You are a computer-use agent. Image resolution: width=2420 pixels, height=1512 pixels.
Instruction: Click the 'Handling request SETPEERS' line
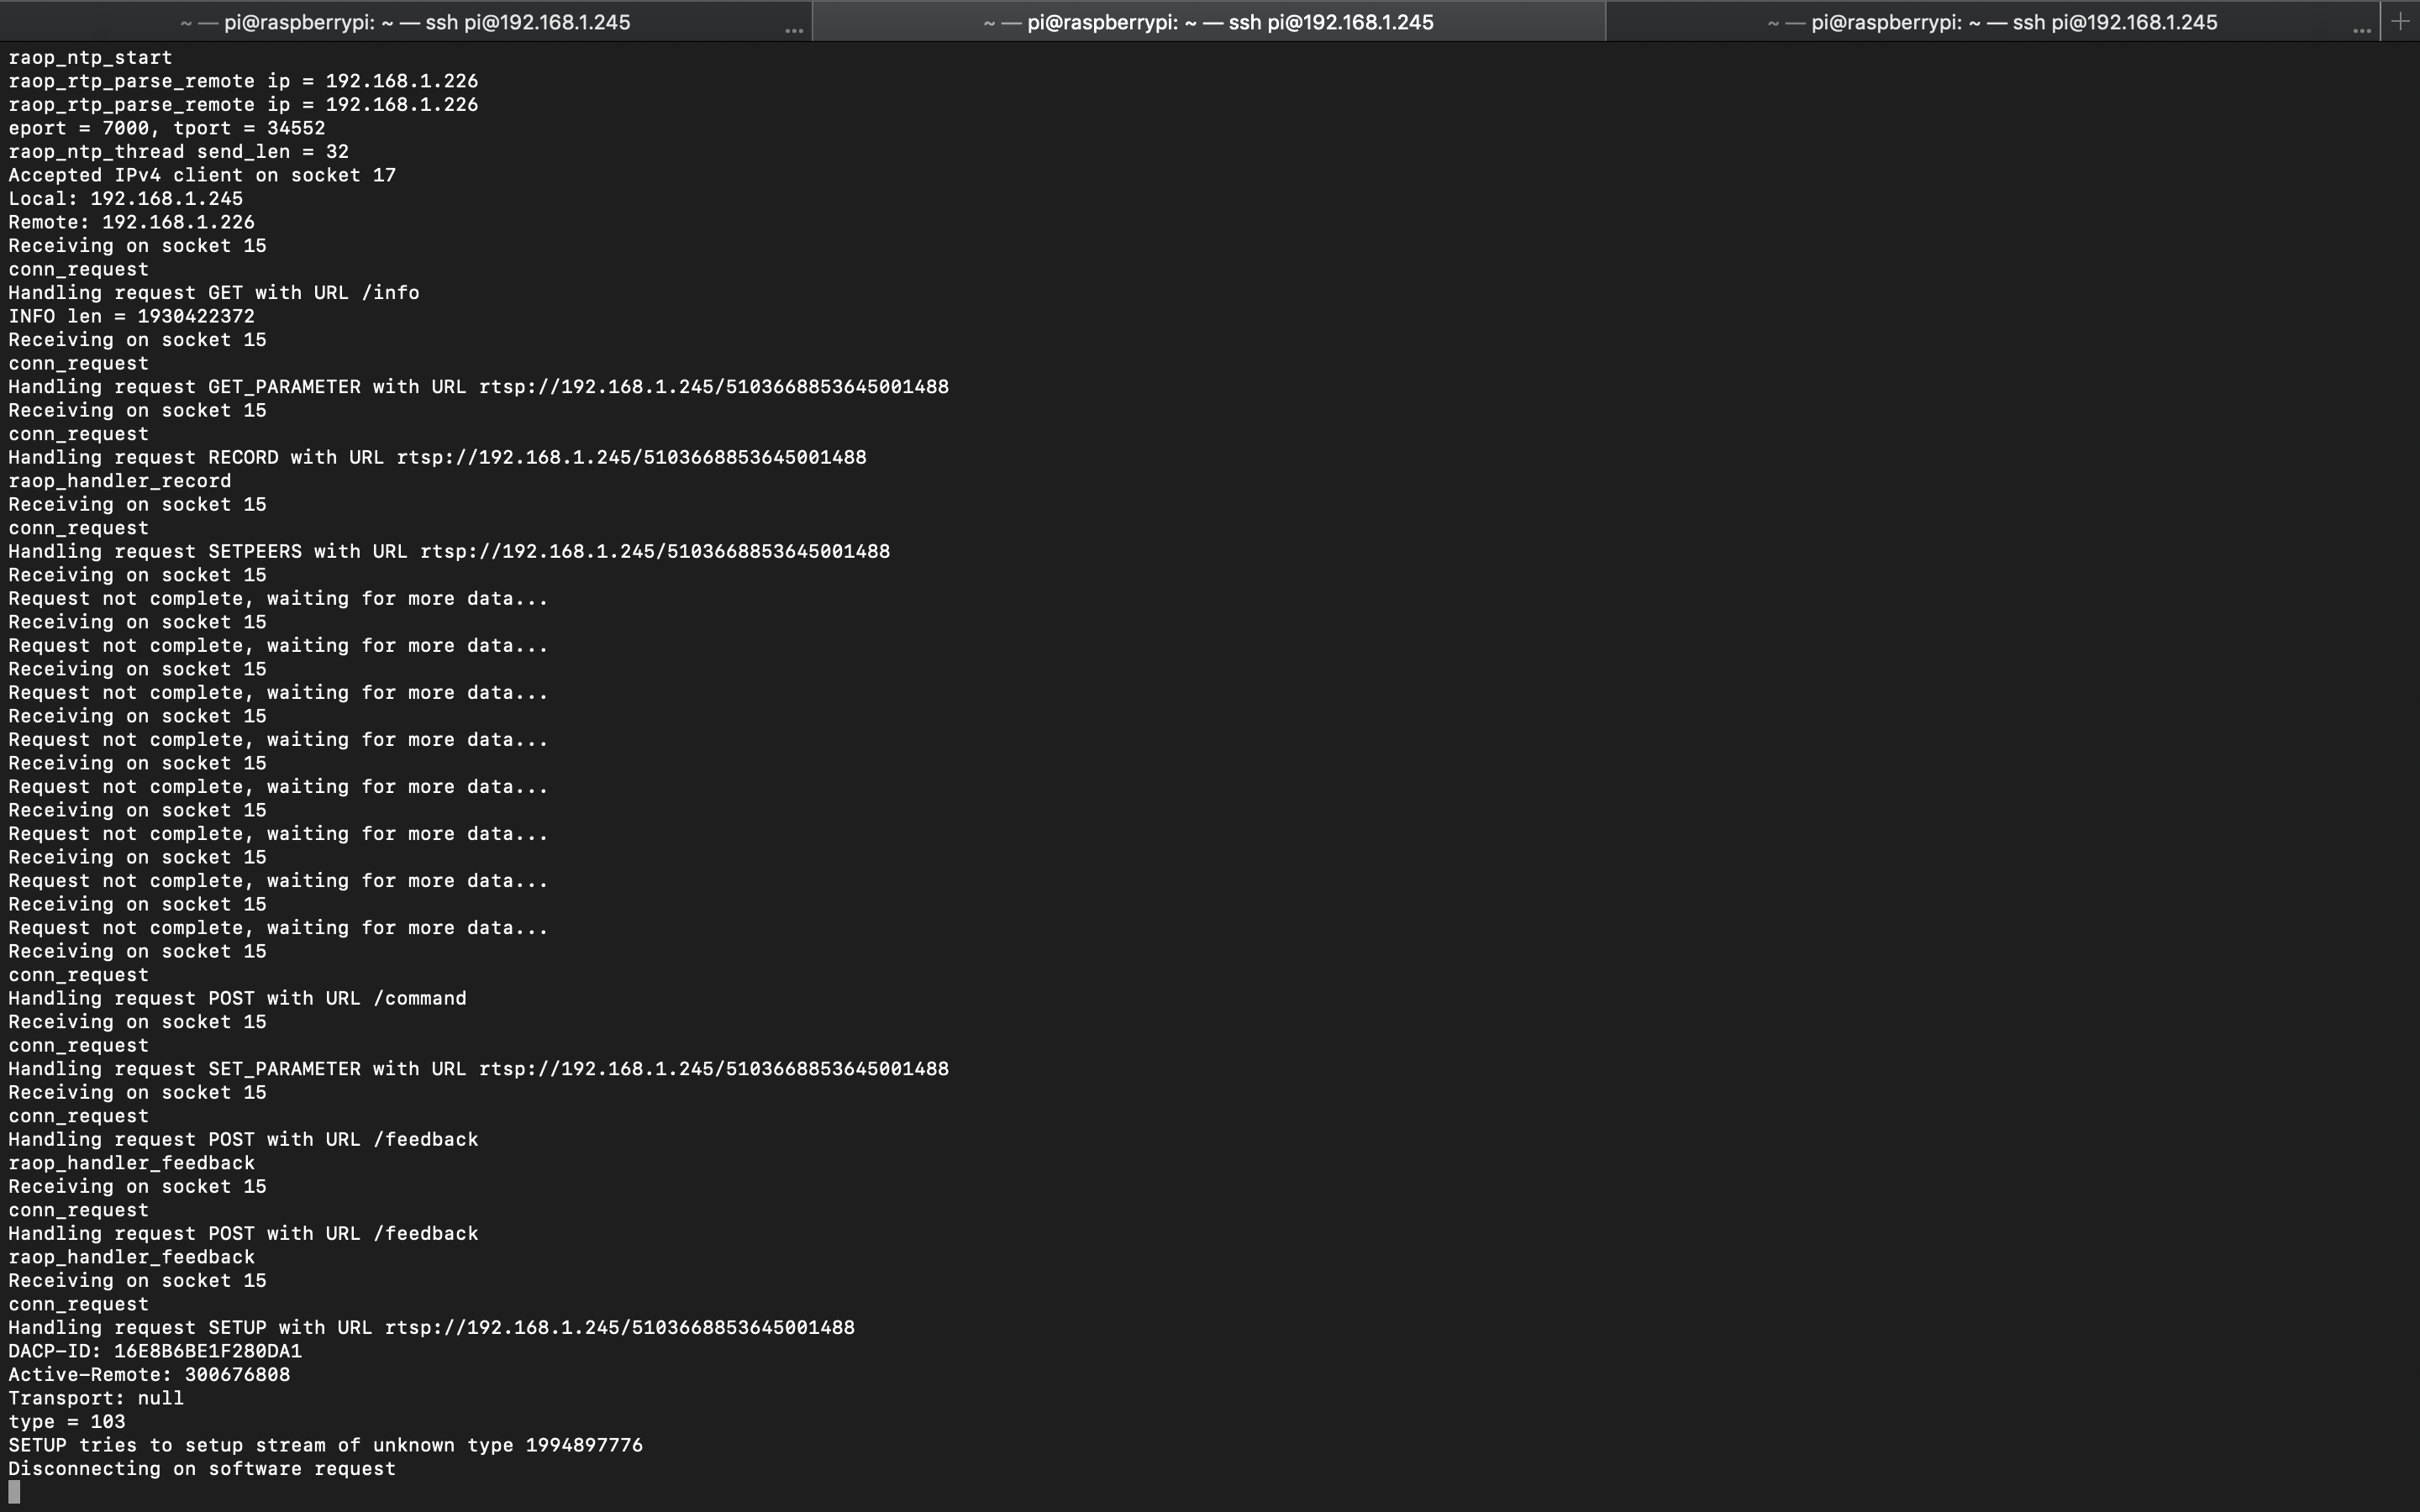(x=449, y=551)
